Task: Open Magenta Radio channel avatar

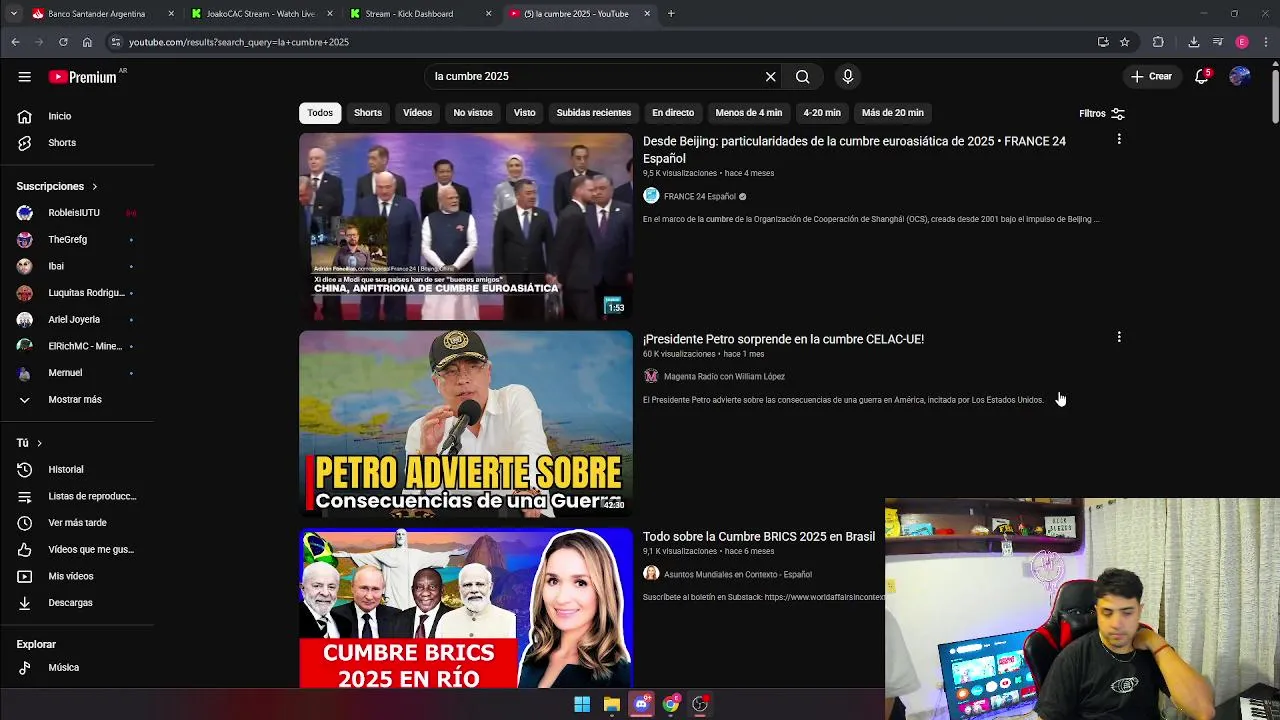Action: [651, 376]
